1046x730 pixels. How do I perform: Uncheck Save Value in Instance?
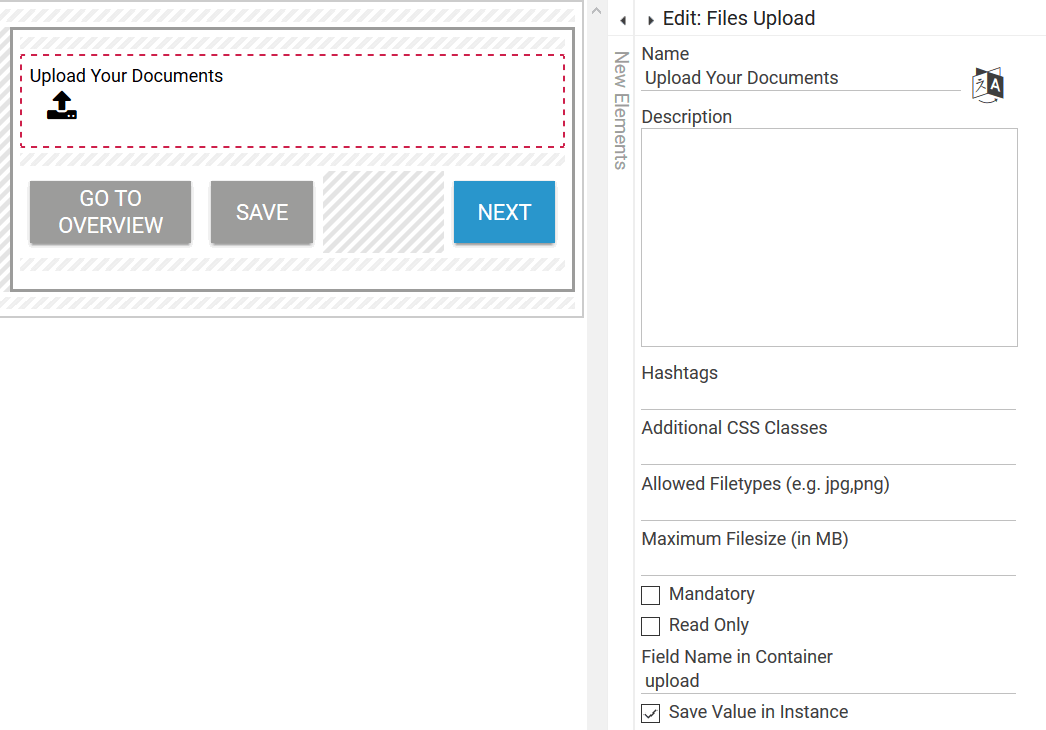651,713
